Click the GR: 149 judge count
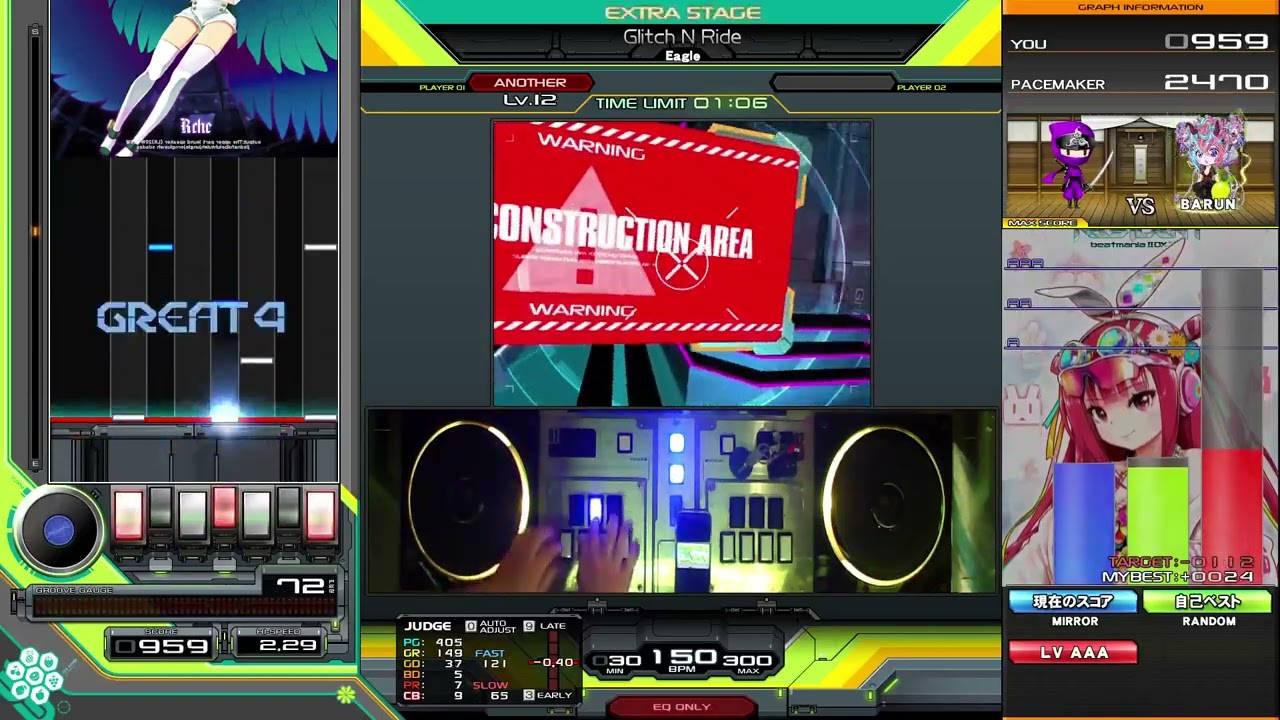This screenshot has height=720, width=1280. point(433,653)
